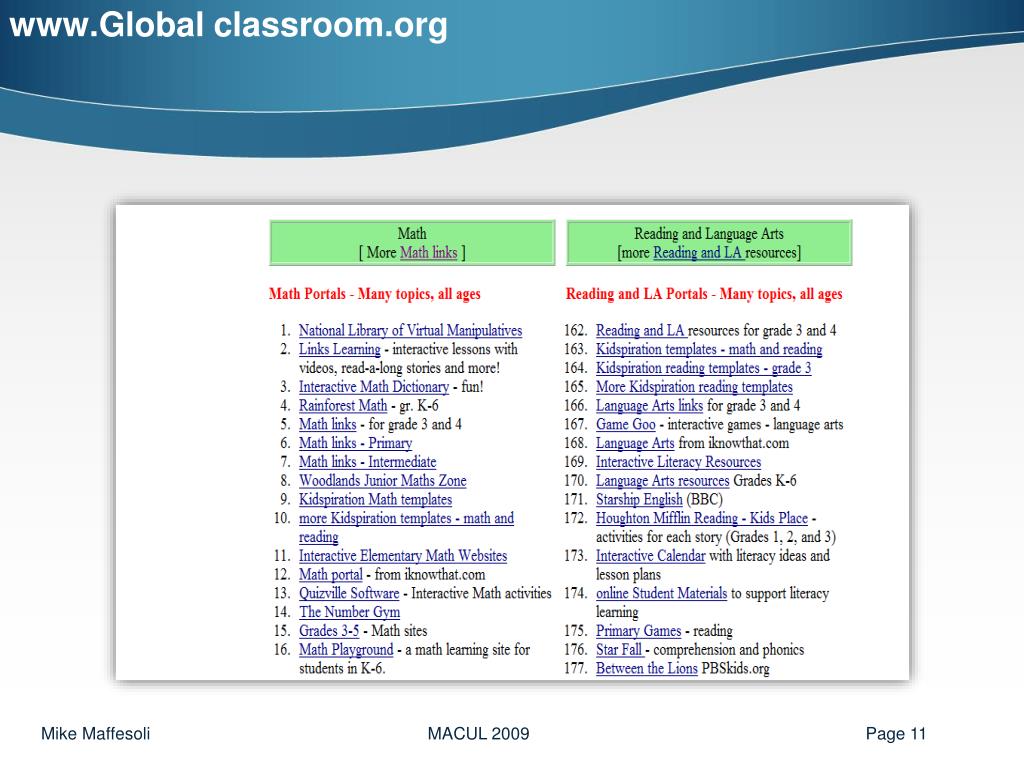The height and width of the screenshot is (768, 1024).
Task: Click the Math Portals red heading
Action: pyautogui.click(x=374, y=294)
